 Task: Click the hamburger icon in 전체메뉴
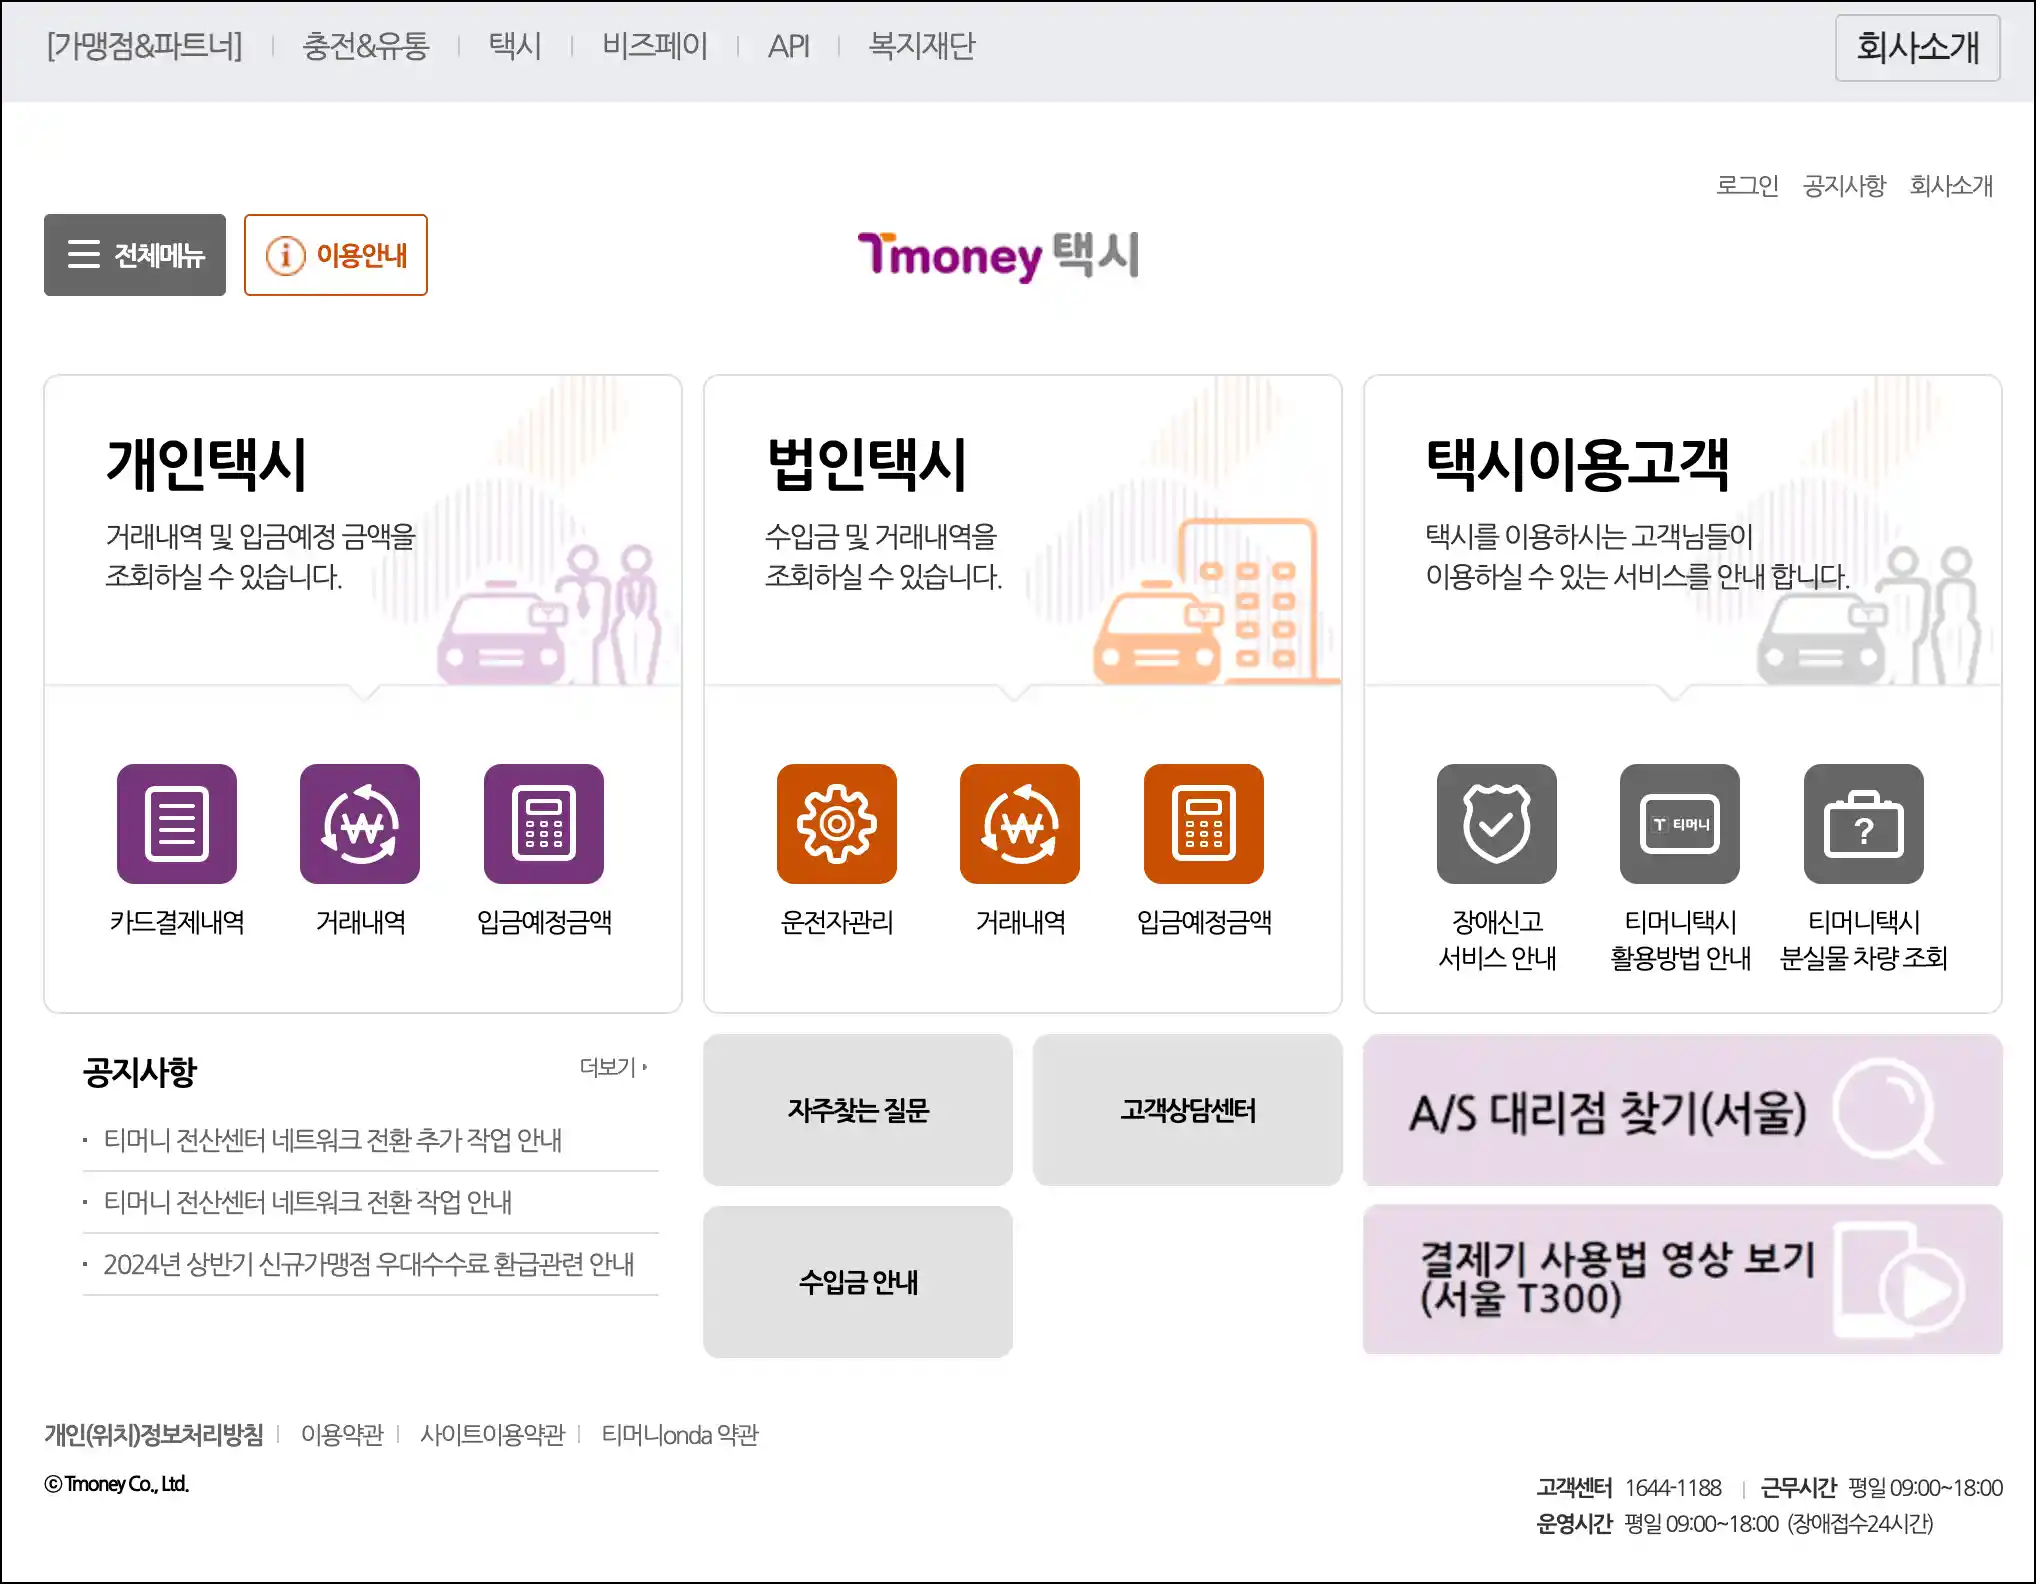point(84,255)
